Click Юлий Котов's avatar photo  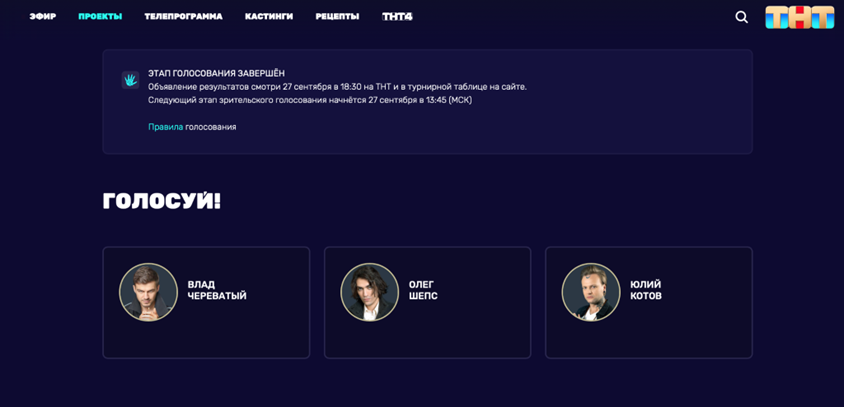coord(590,292)
